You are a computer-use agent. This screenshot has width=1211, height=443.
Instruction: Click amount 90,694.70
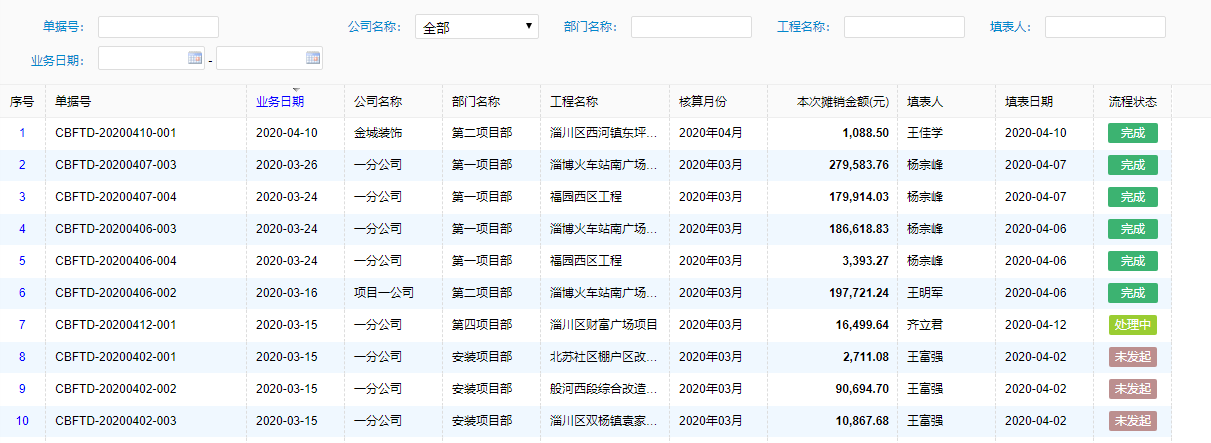tap(863, 389)
